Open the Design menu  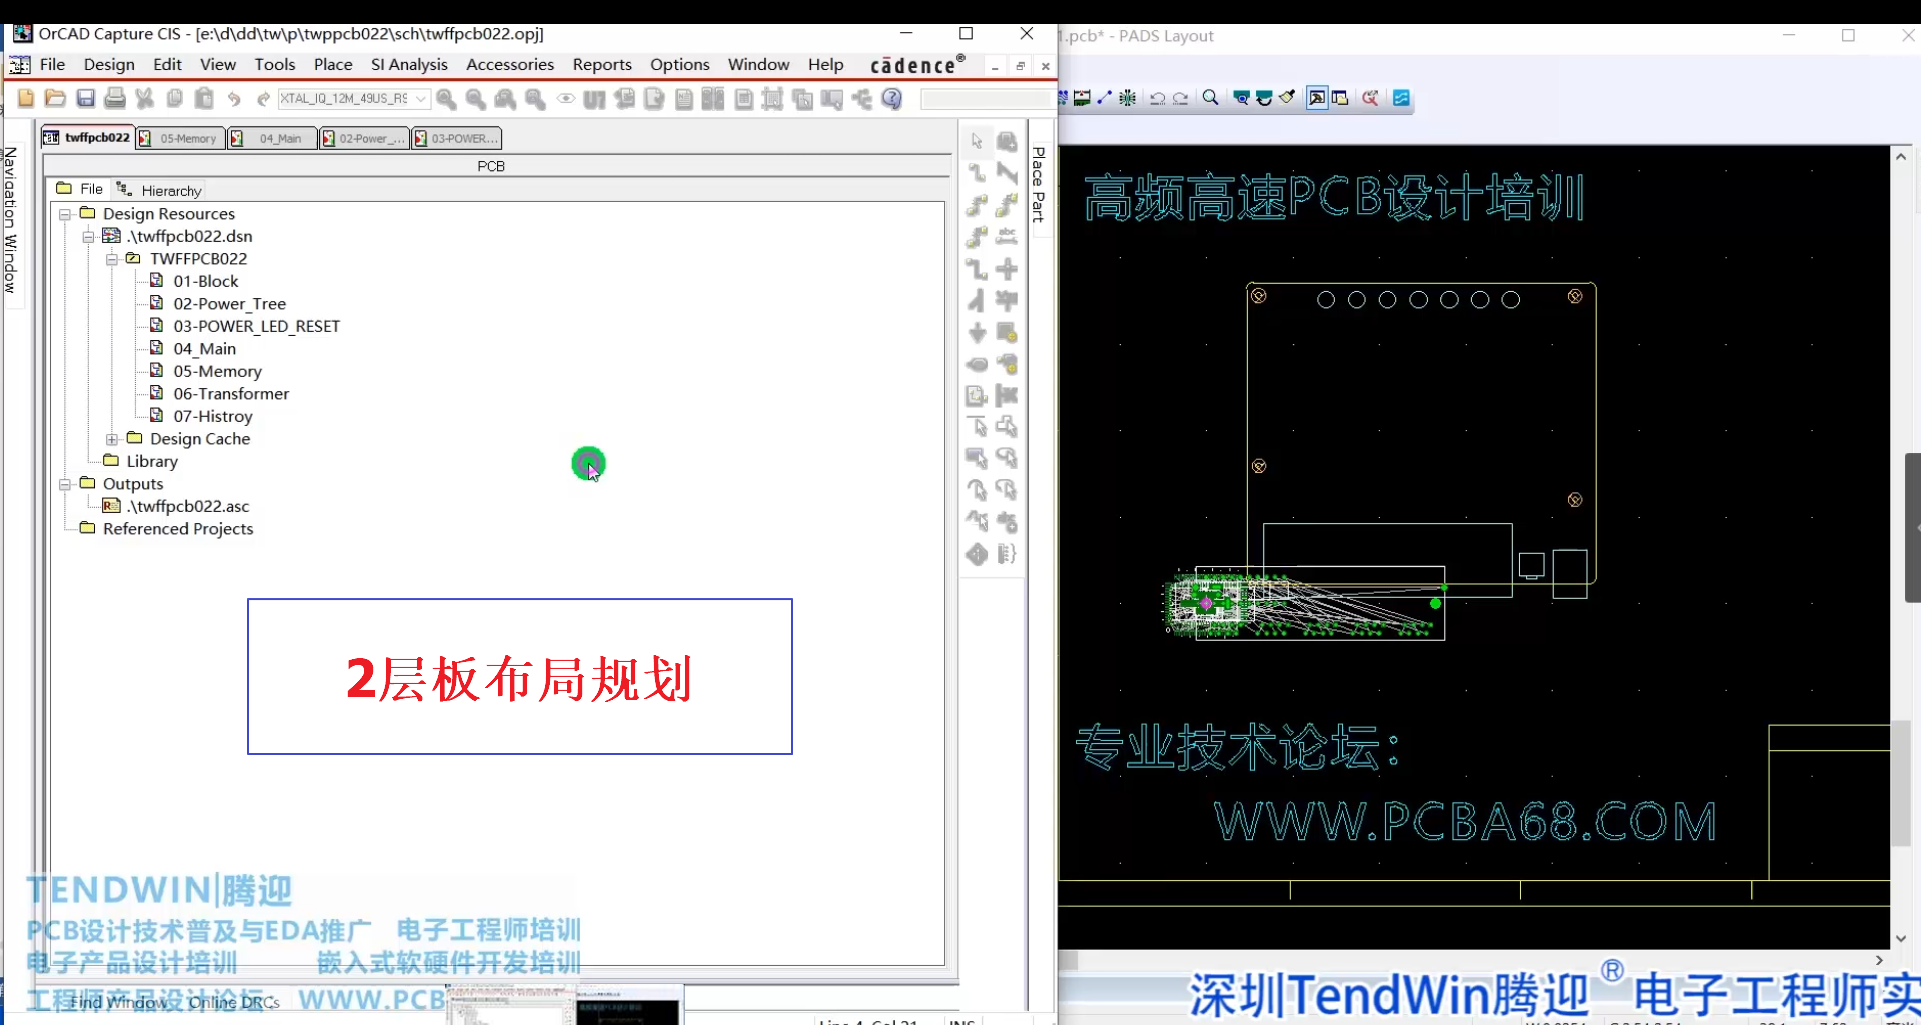pos(109,64)
